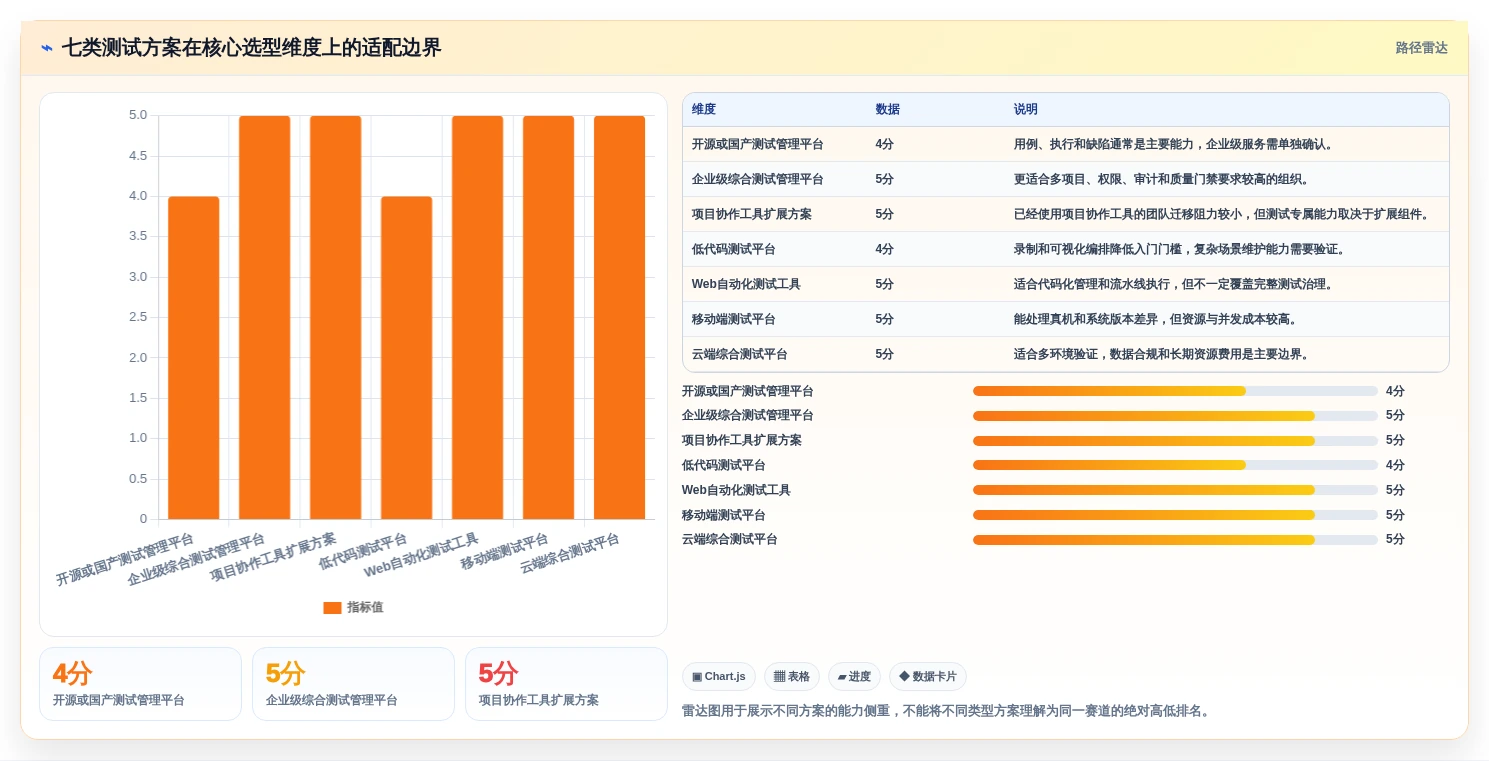The width and height of the screenshot is (1489, 761).
Task: Click the 企业级综合测试管理平台 bar in chart
Action: [264, 317]
